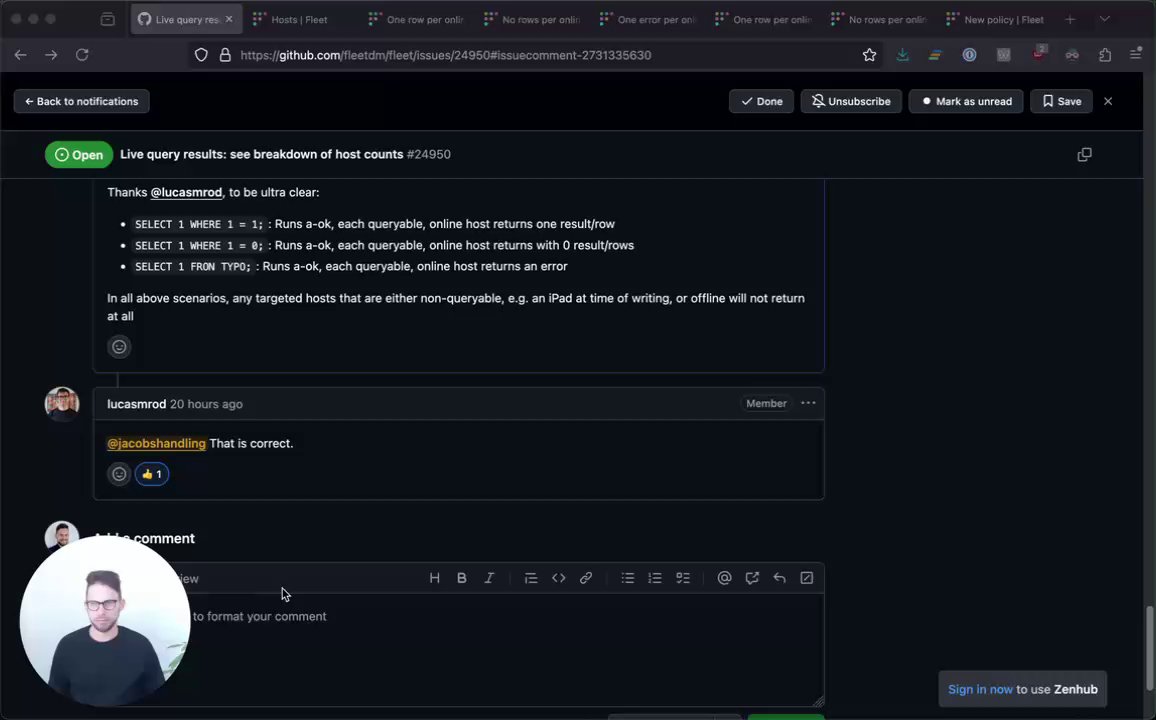The image size is (1156, 720).
Task: Mark notification as unread
Action: click(x=966, y=102)
